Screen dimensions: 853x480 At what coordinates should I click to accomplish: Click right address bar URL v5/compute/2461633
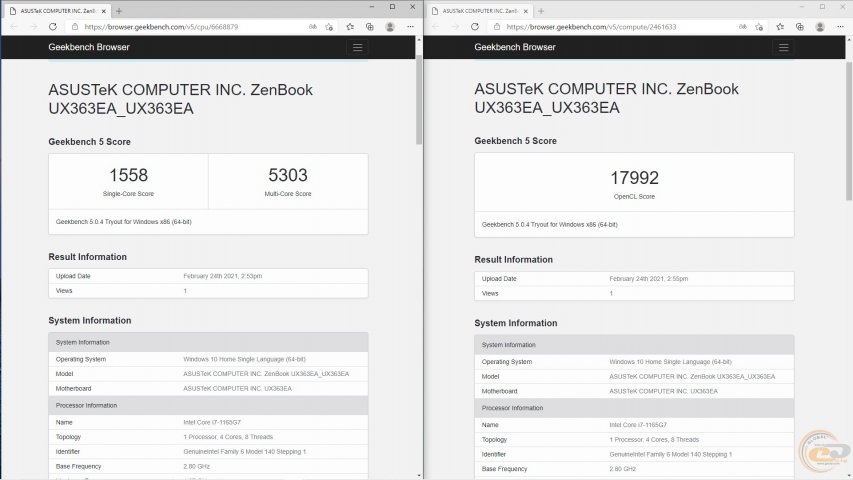point(591,27)
